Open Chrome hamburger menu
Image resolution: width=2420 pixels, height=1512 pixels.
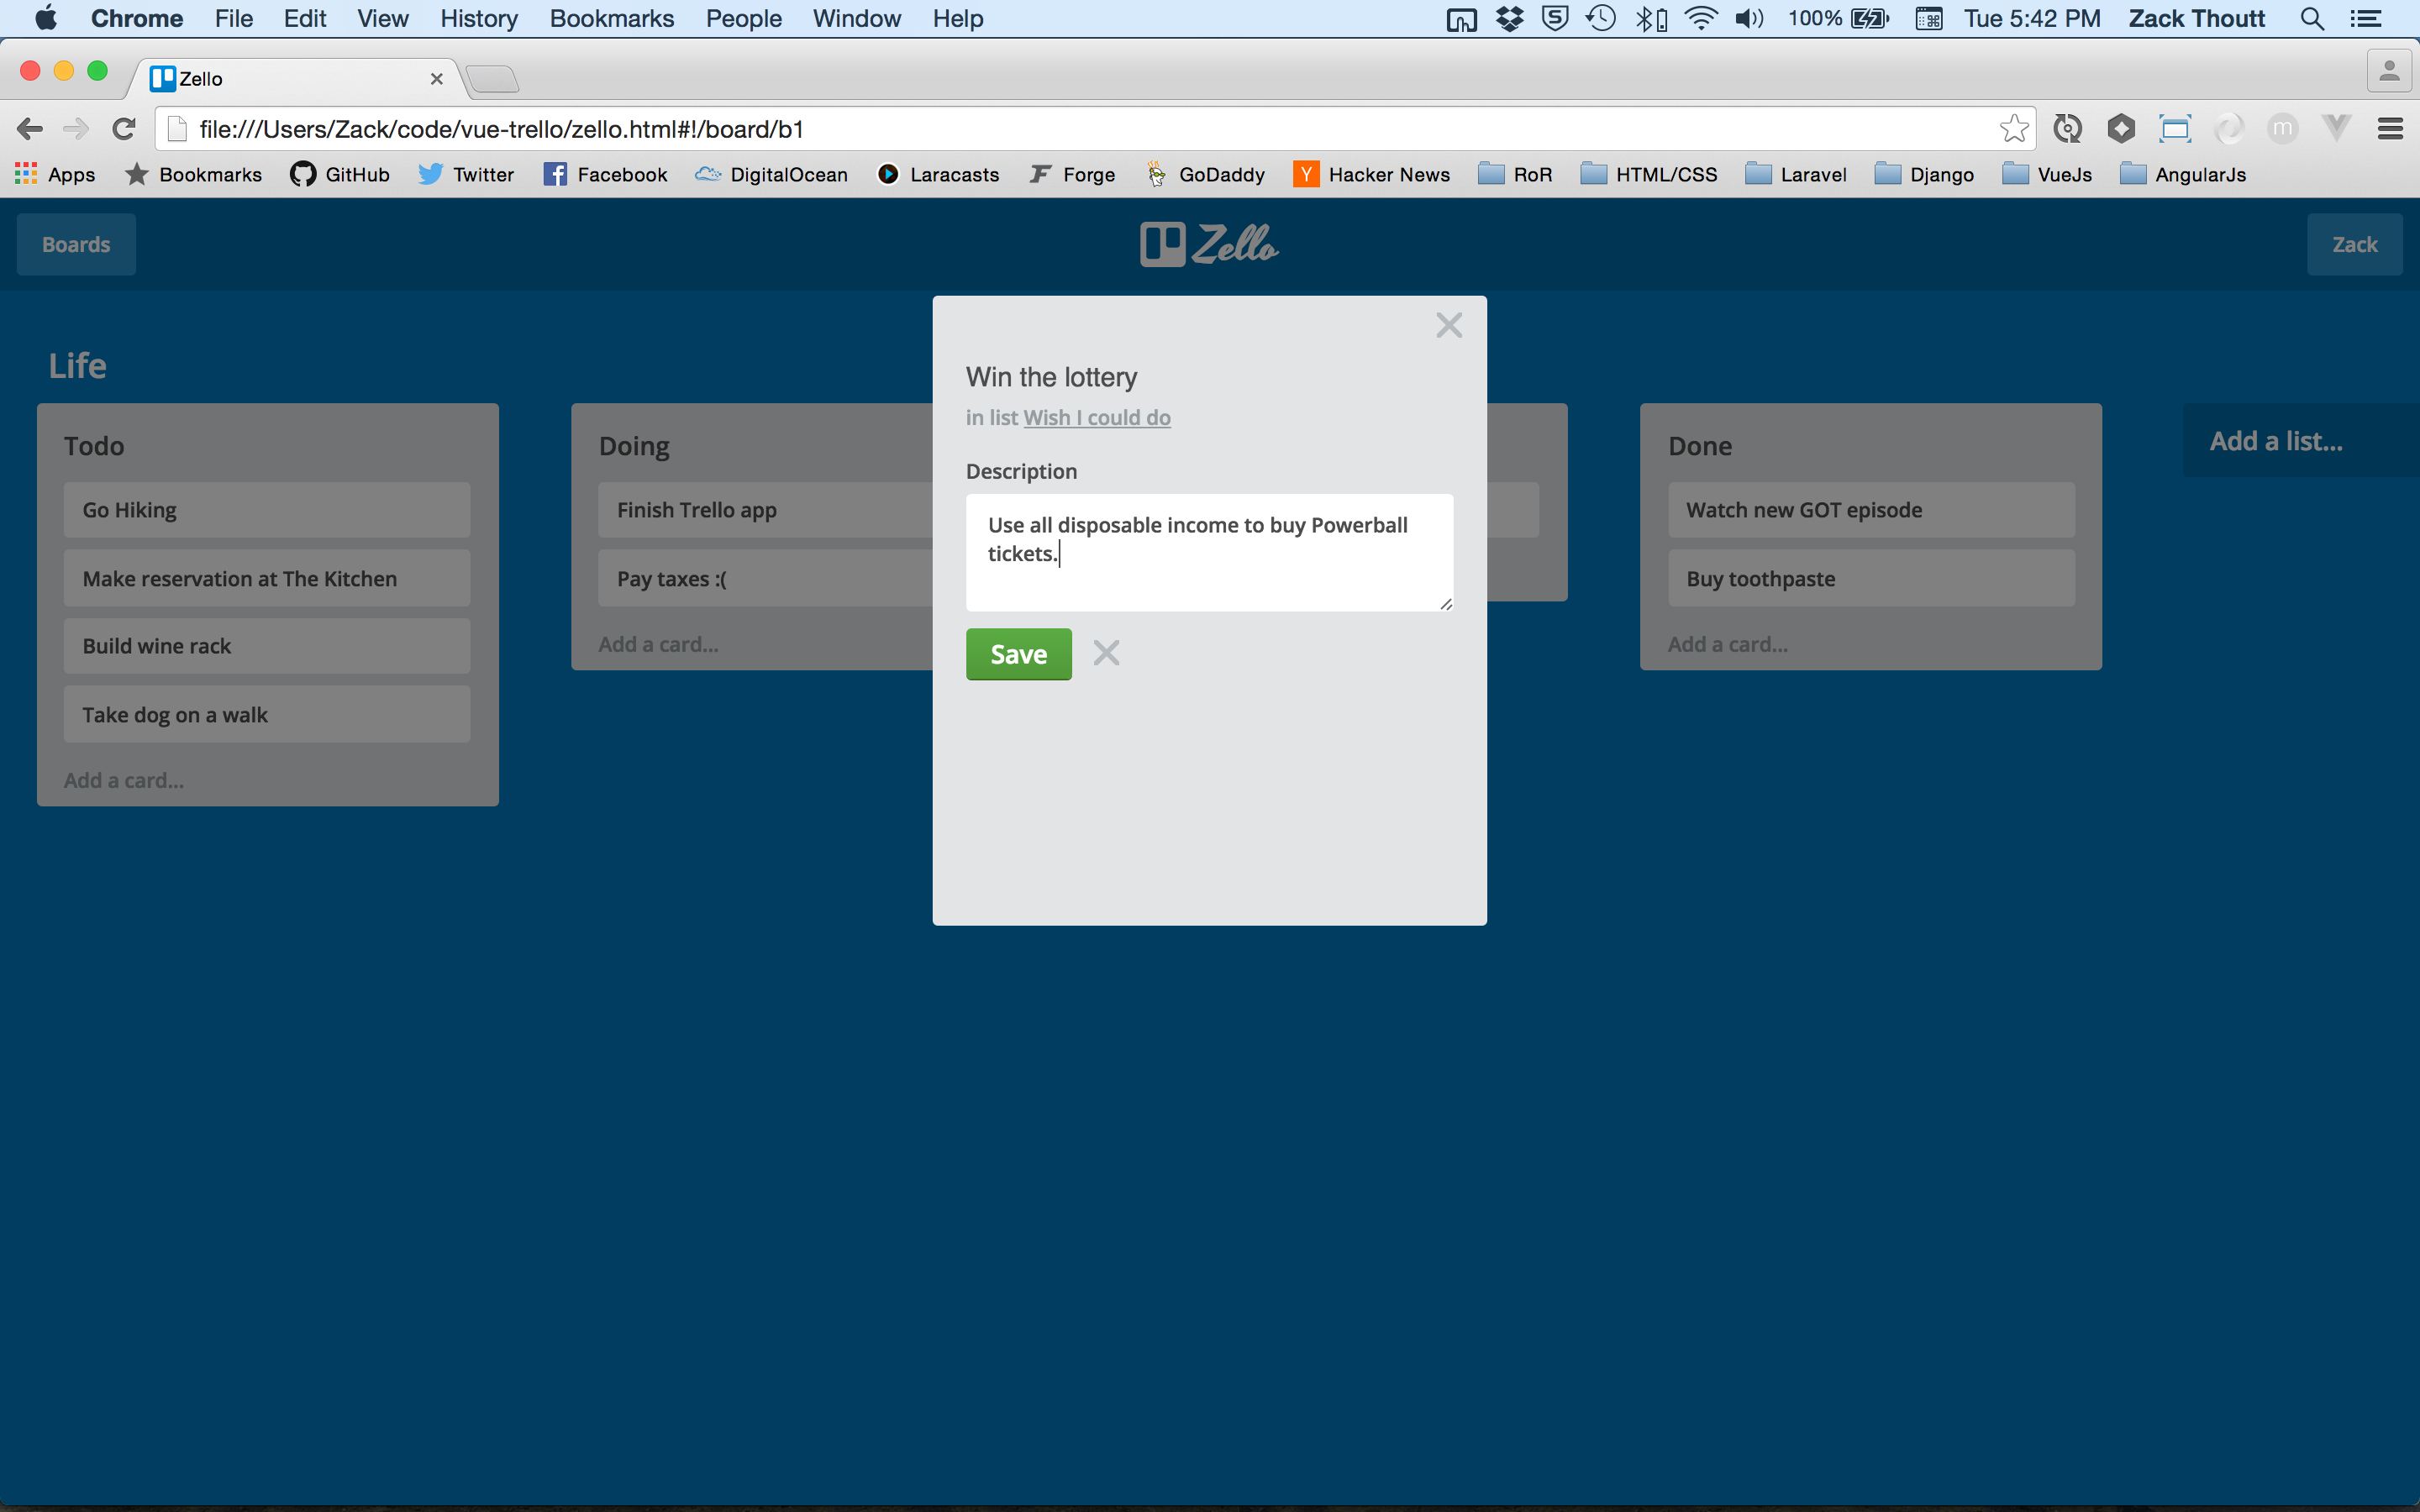(2390, 129)
